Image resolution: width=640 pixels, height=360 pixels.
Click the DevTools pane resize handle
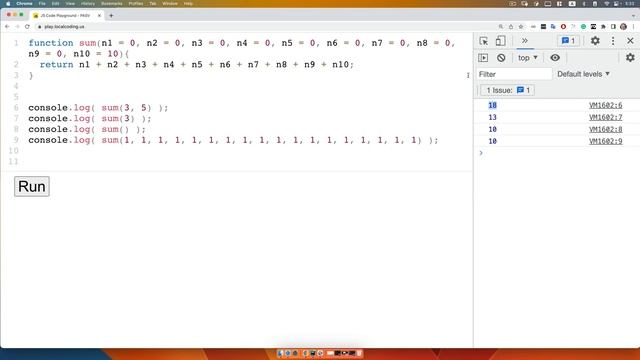click(x=468, y=75)
